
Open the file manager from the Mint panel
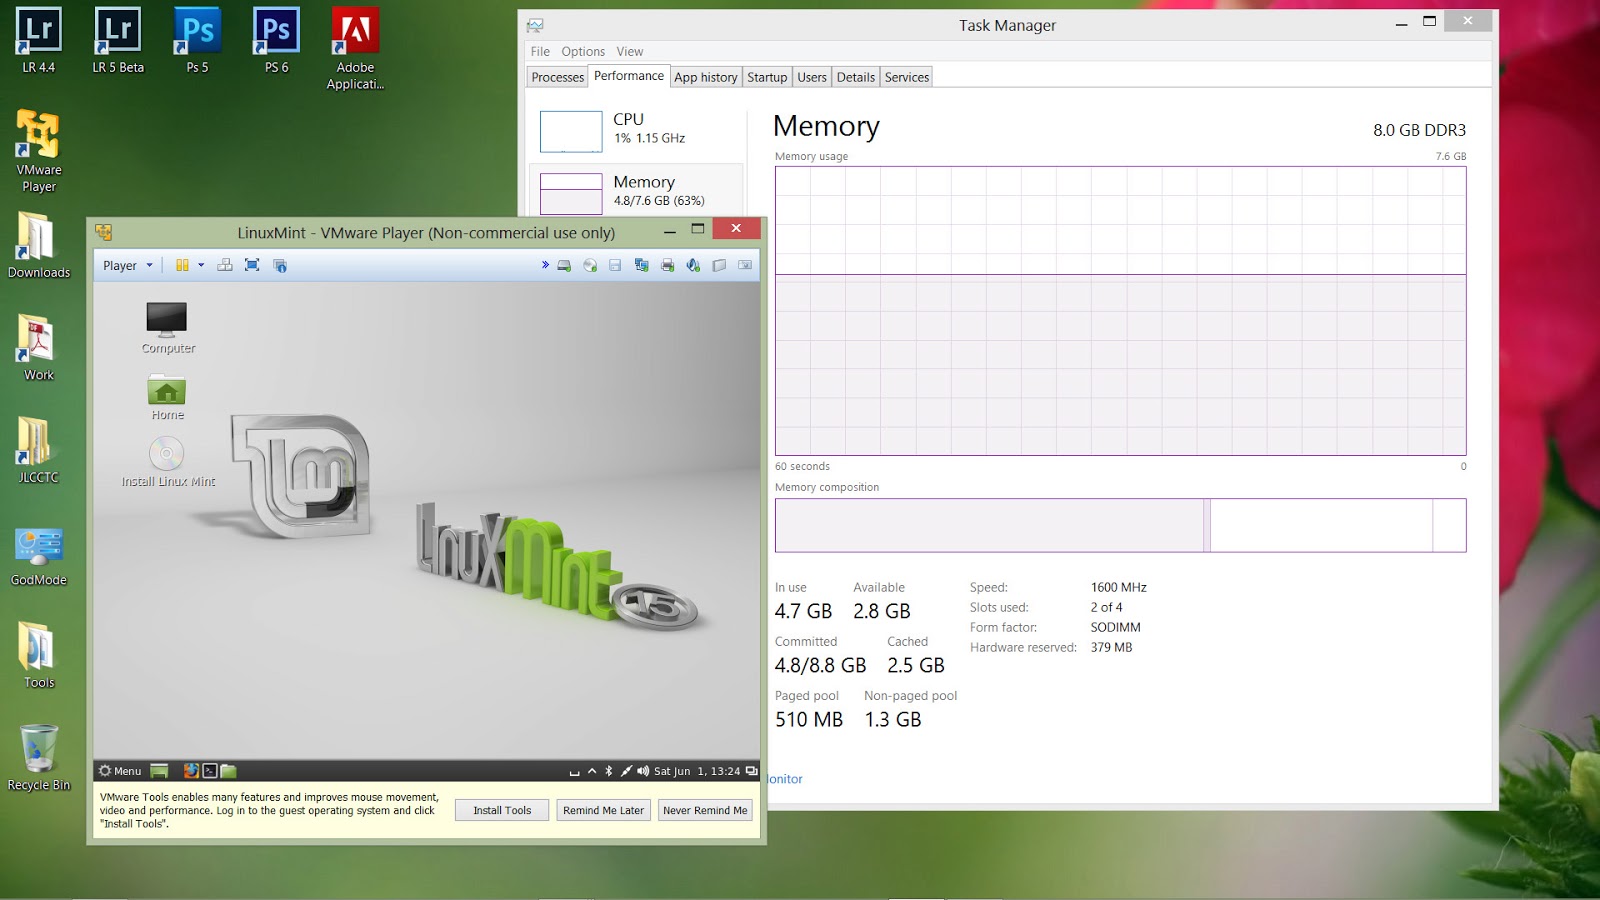tap(228, 771)
